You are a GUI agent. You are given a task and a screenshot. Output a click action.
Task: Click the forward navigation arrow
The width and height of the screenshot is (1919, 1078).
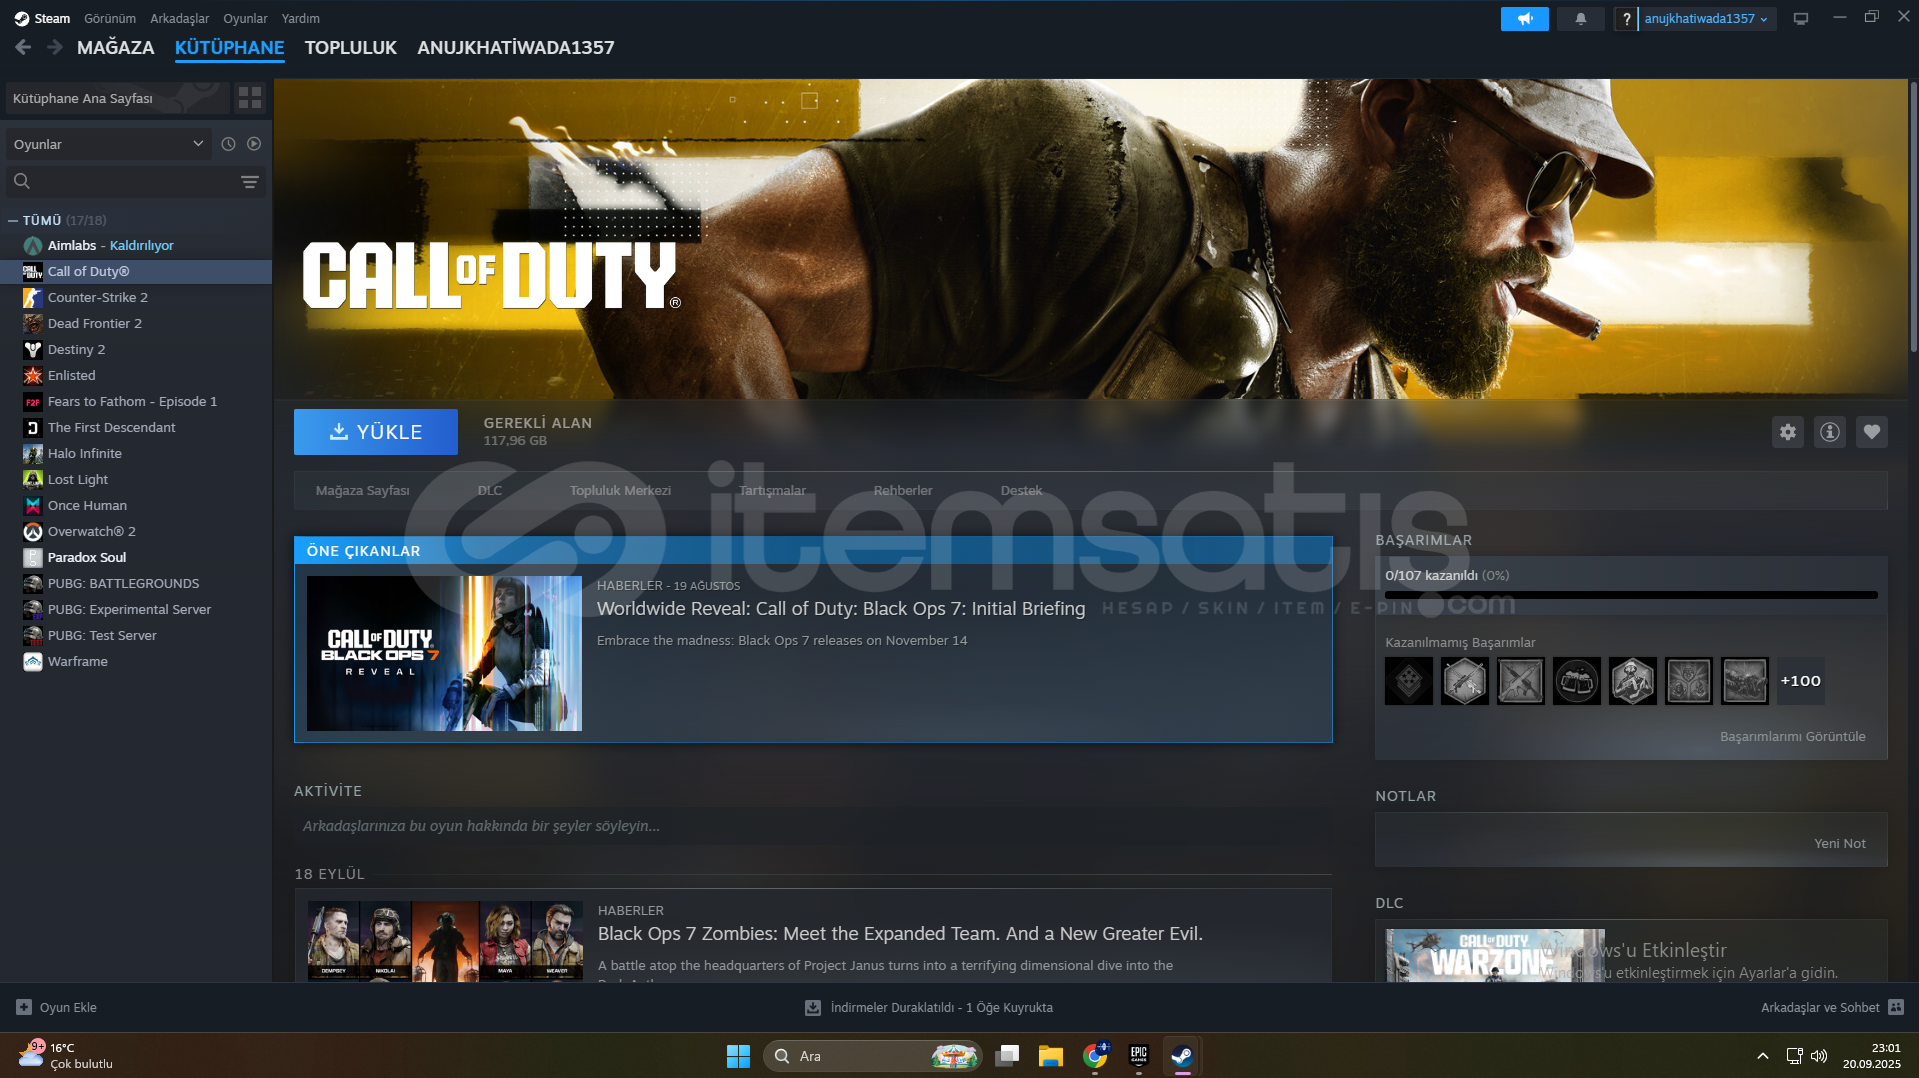pos(55,47)
